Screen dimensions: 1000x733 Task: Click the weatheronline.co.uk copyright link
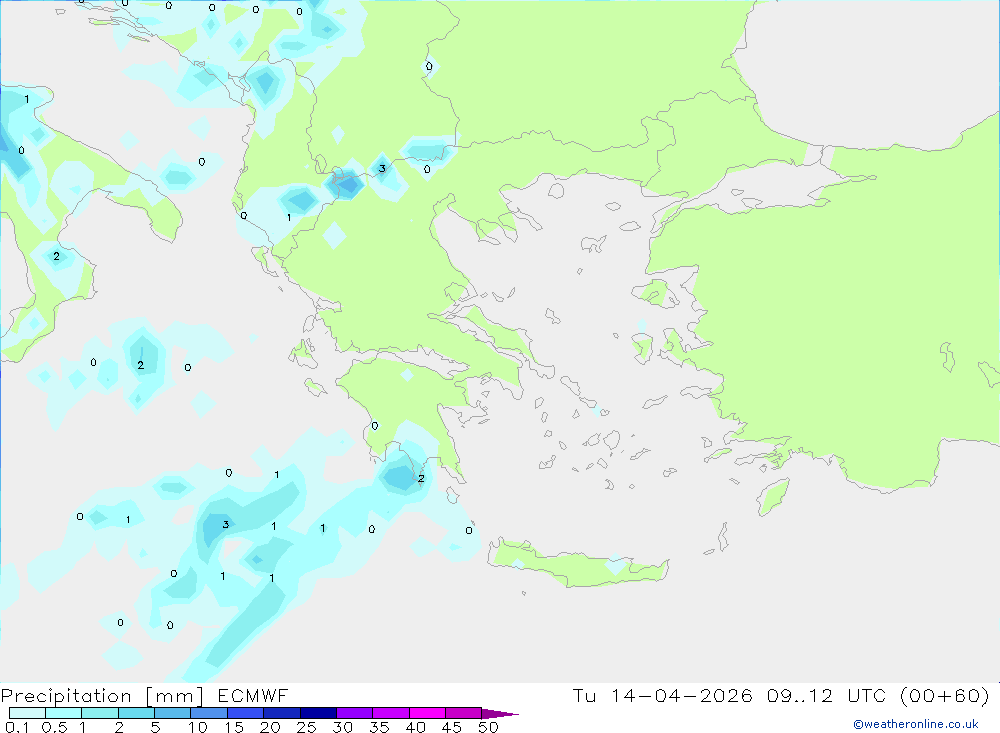coord(916,724)
